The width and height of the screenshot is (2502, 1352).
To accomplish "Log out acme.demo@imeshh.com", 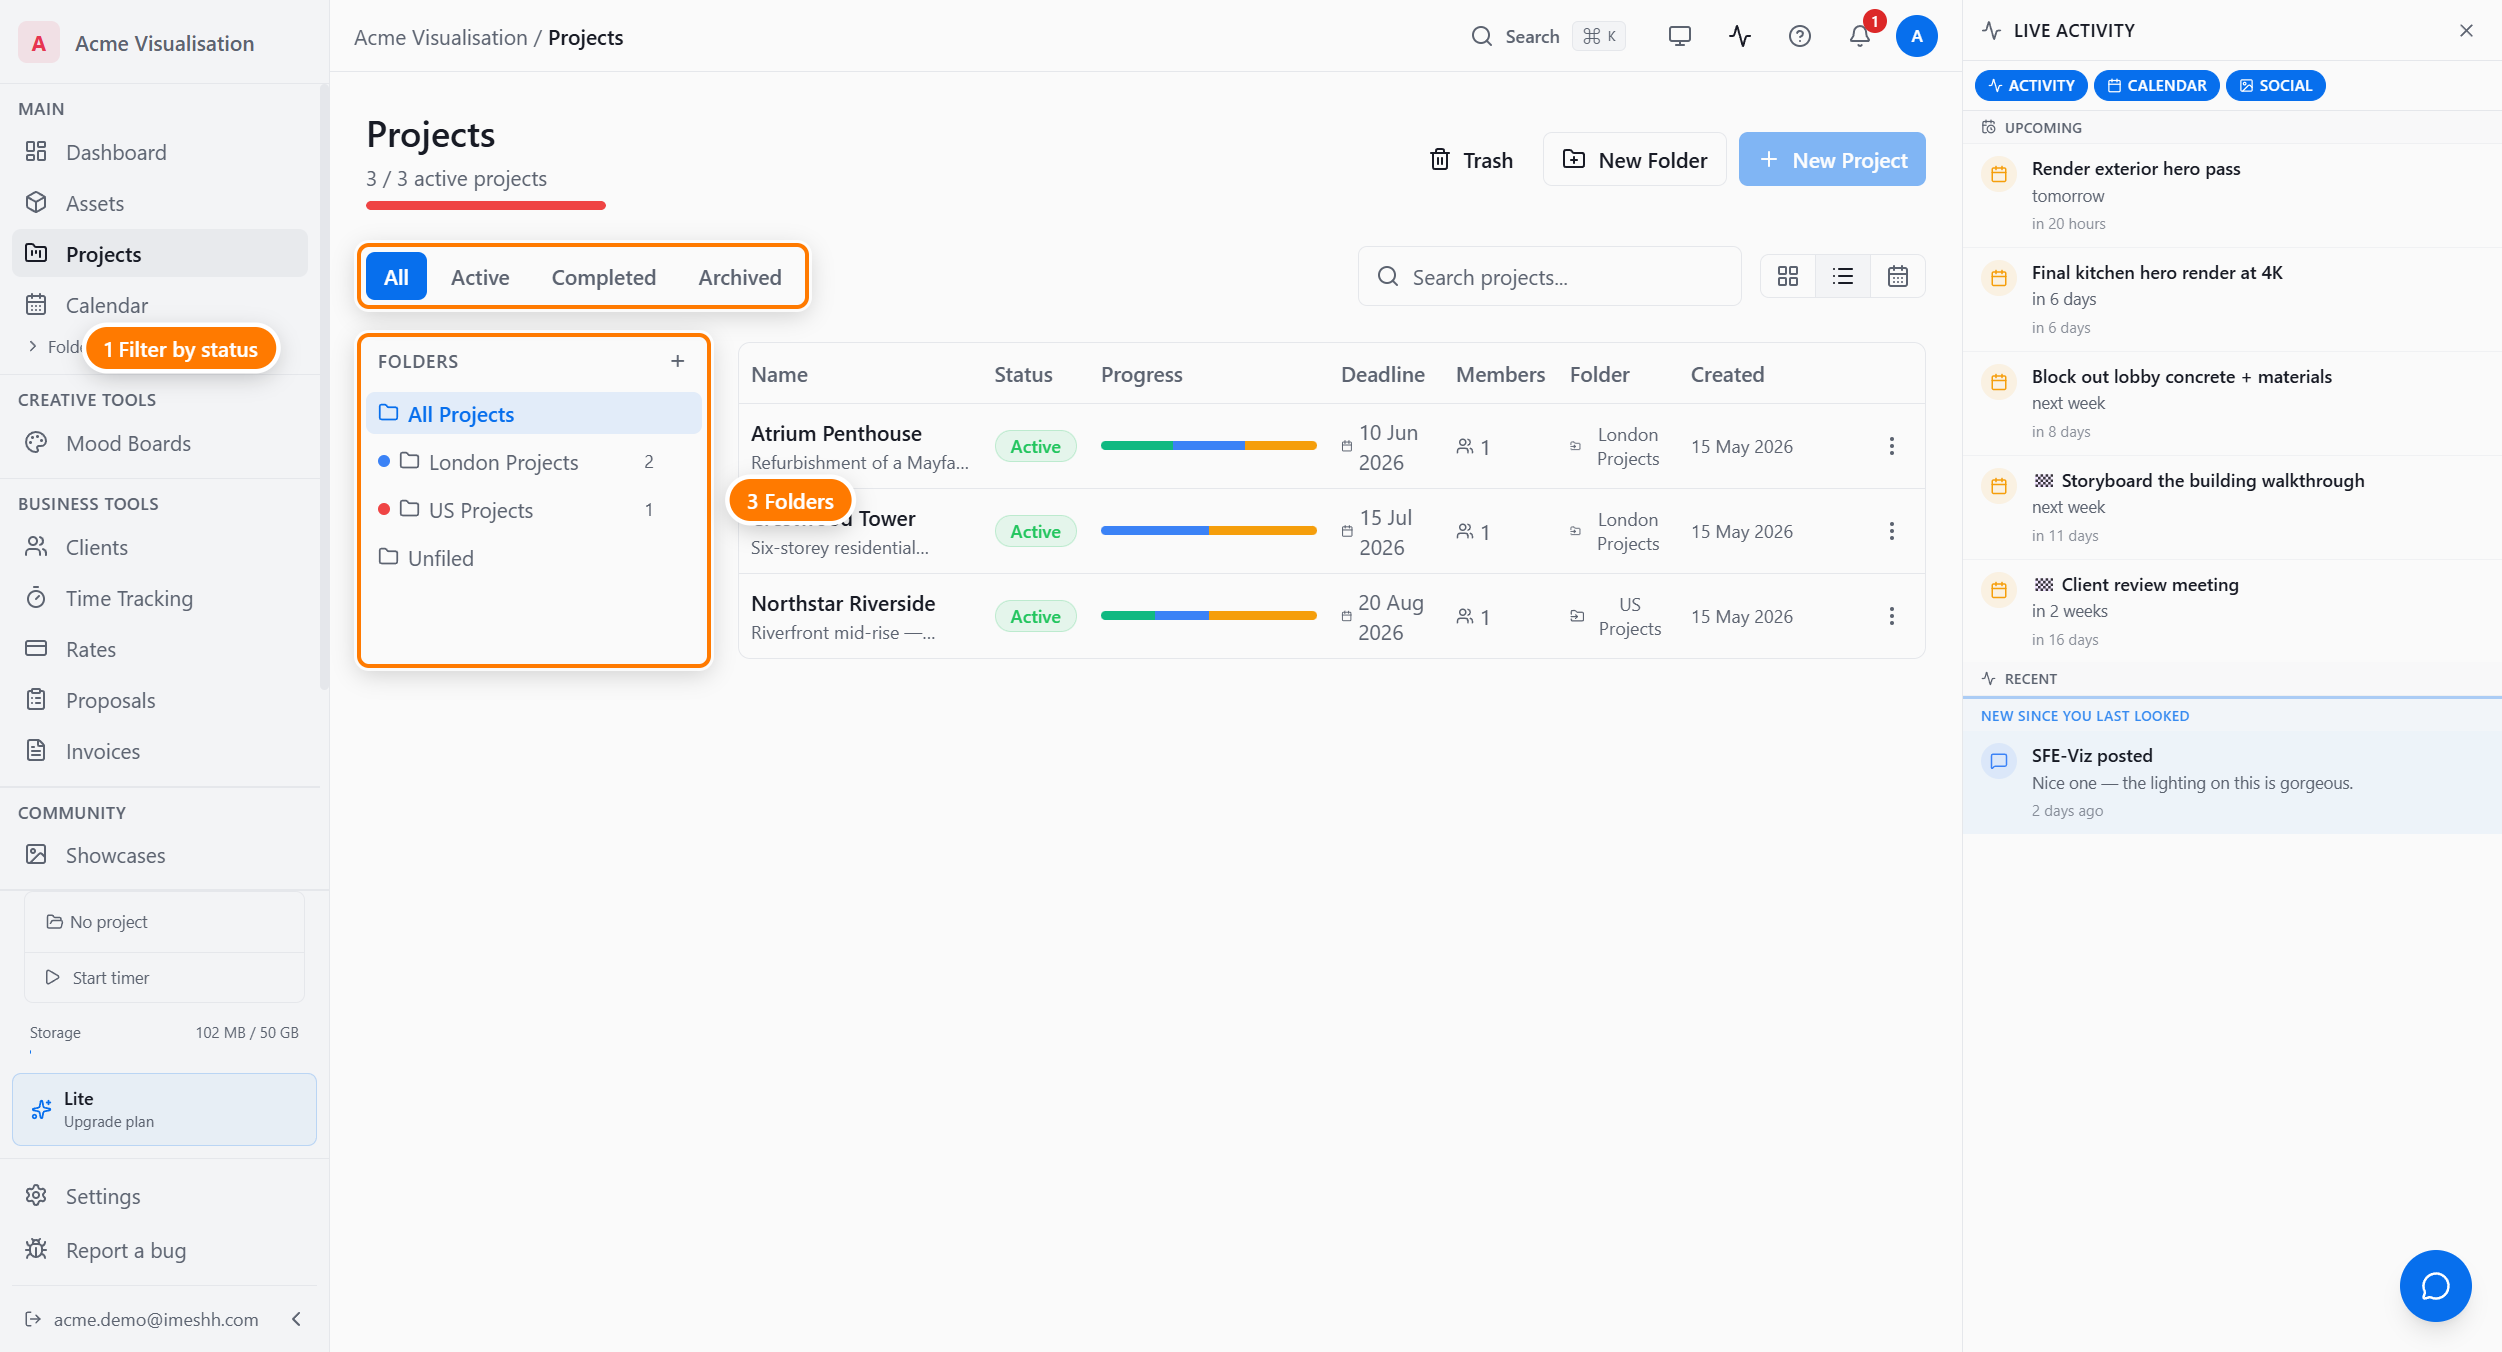I will point(142,1319).
